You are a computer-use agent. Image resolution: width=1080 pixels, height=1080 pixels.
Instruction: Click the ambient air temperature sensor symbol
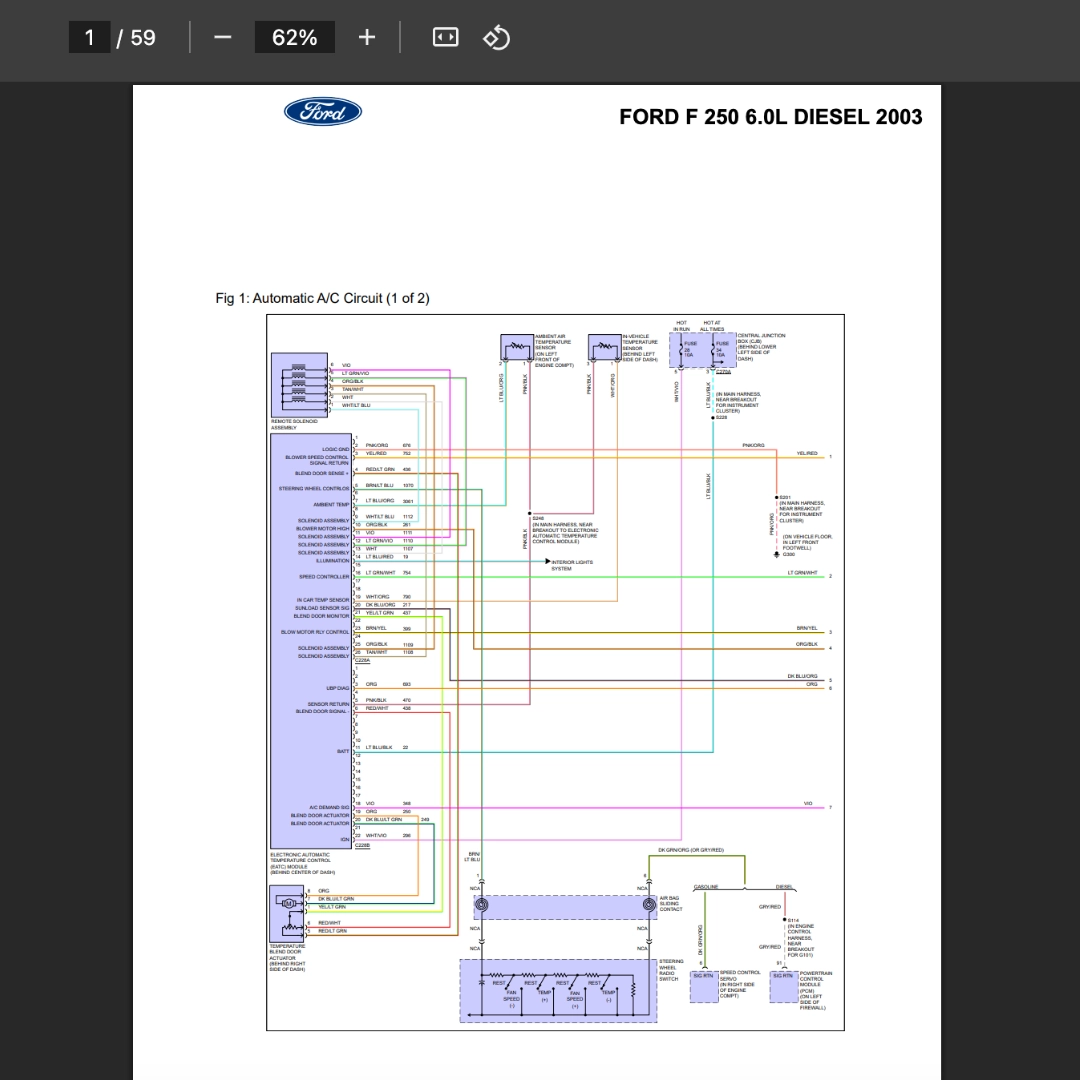517,346
